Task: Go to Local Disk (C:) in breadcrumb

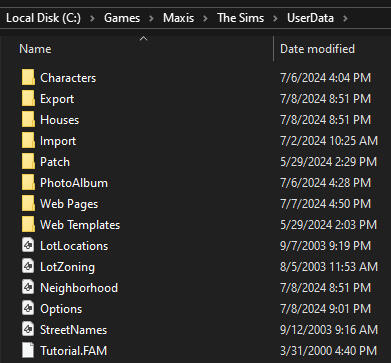Action: [43, 18]
